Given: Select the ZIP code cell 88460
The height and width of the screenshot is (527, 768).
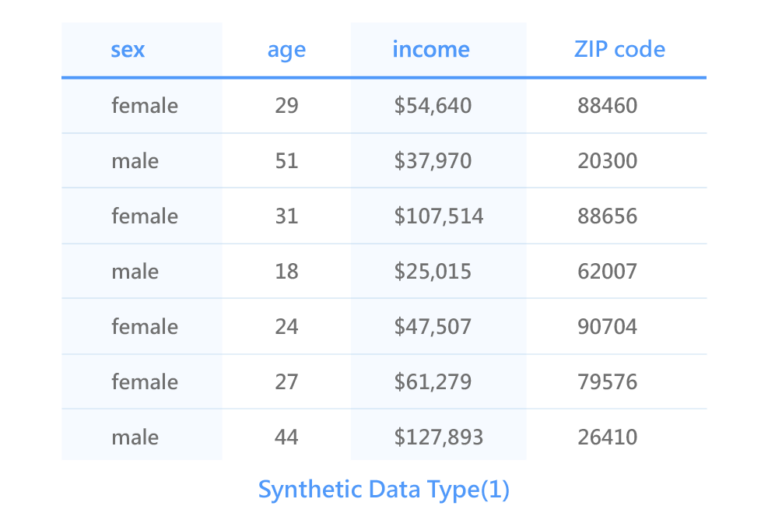Looking at the screenshot, I should [607, 105].
